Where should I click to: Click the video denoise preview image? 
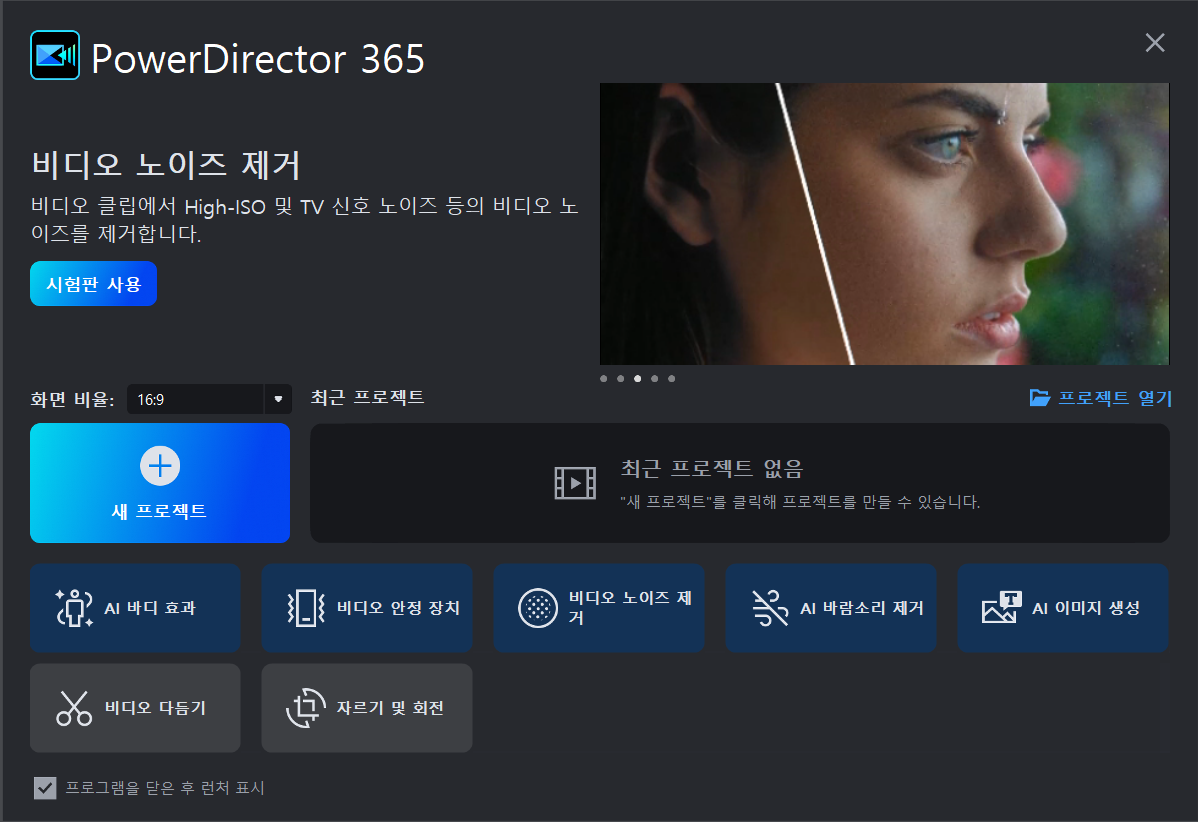click(x=884, y=224)
